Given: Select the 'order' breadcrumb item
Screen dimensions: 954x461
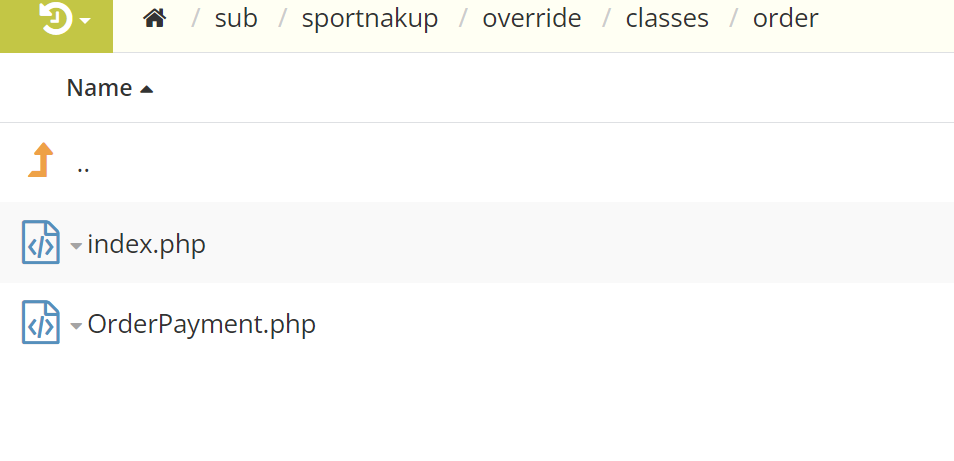Looking at the screenshot, I should pyautogui.click(x=785, y=18).
